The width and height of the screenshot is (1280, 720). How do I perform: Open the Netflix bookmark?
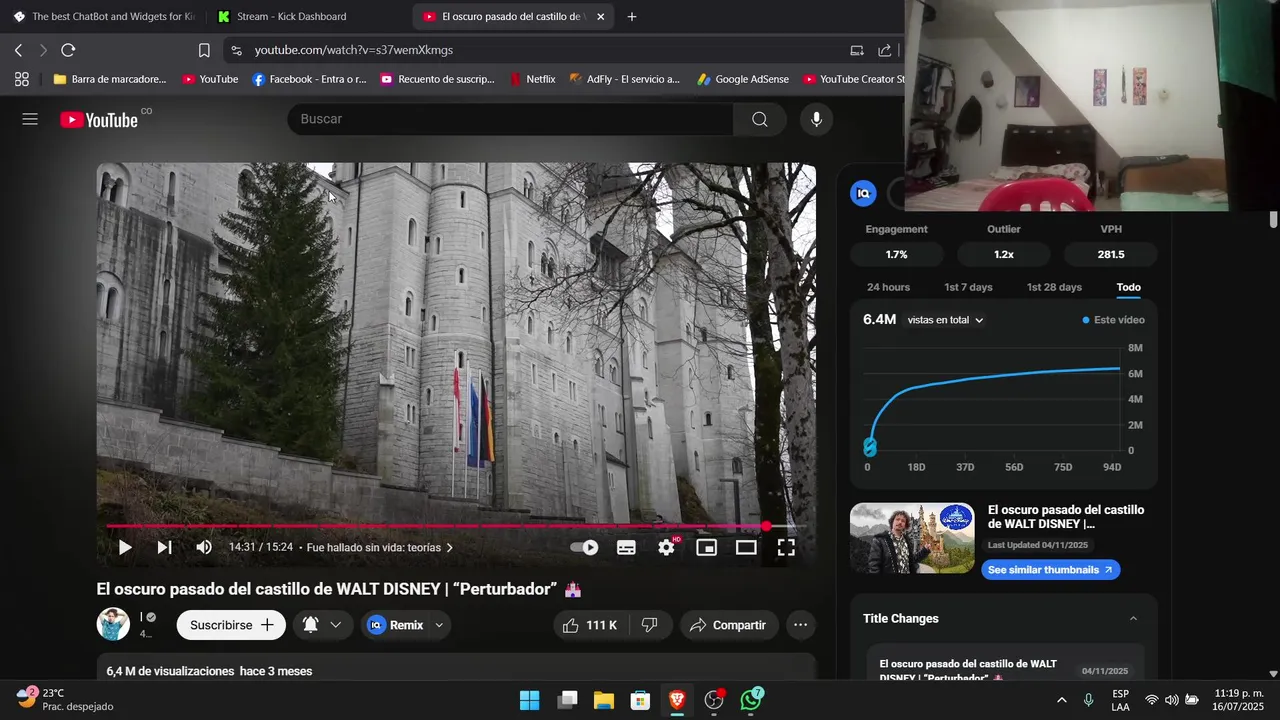pos(533,79)
